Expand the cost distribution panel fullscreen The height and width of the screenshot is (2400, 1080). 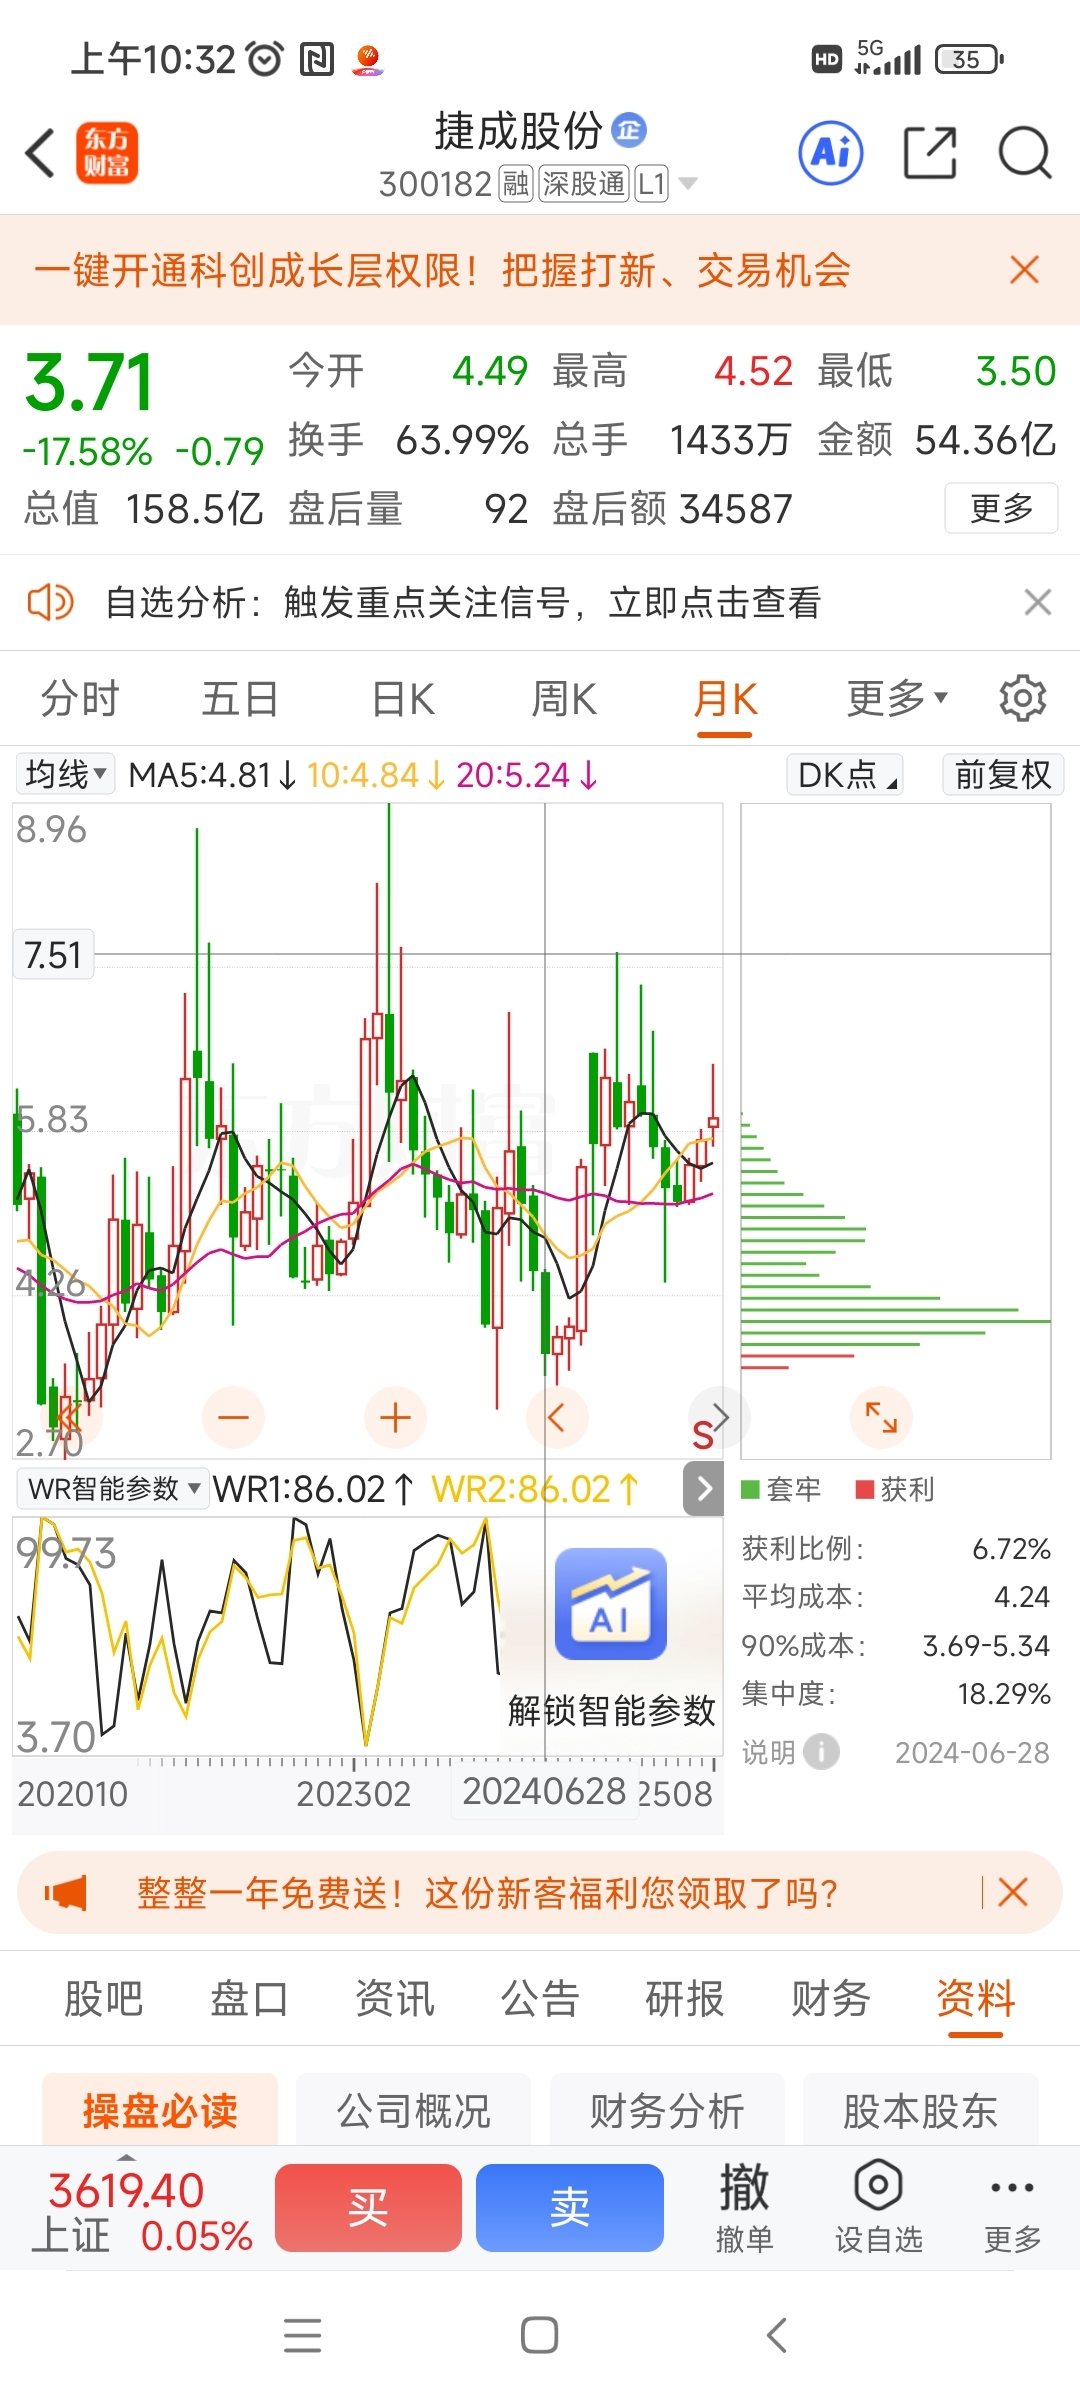tap(881, 1417)
